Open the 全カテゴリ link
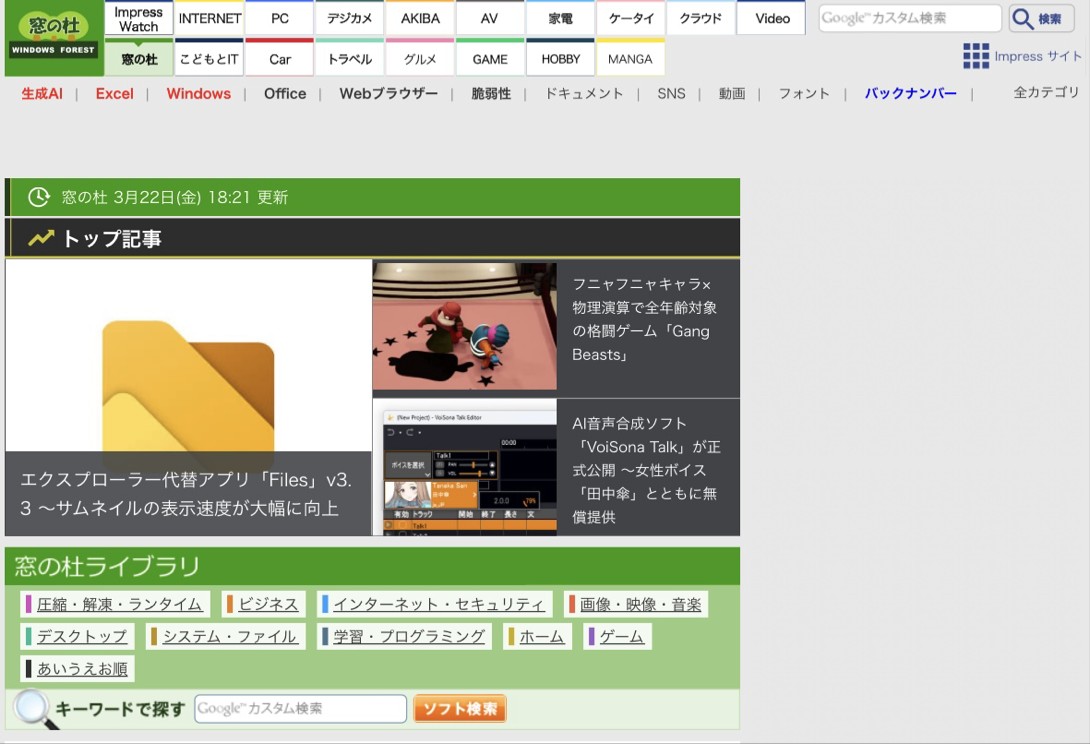 1046,92
